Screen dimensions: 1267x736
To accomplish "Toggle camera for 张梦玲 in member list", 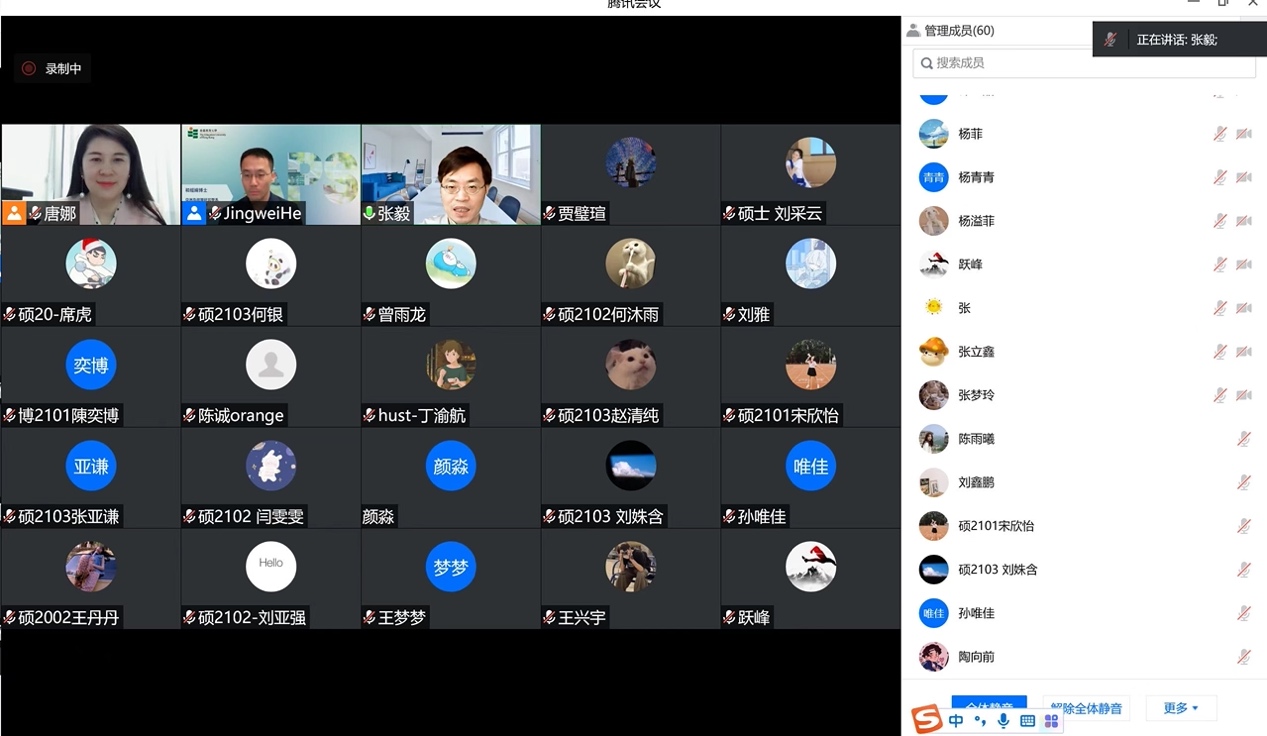I will pyautogui.click(x=1244, y=395).
